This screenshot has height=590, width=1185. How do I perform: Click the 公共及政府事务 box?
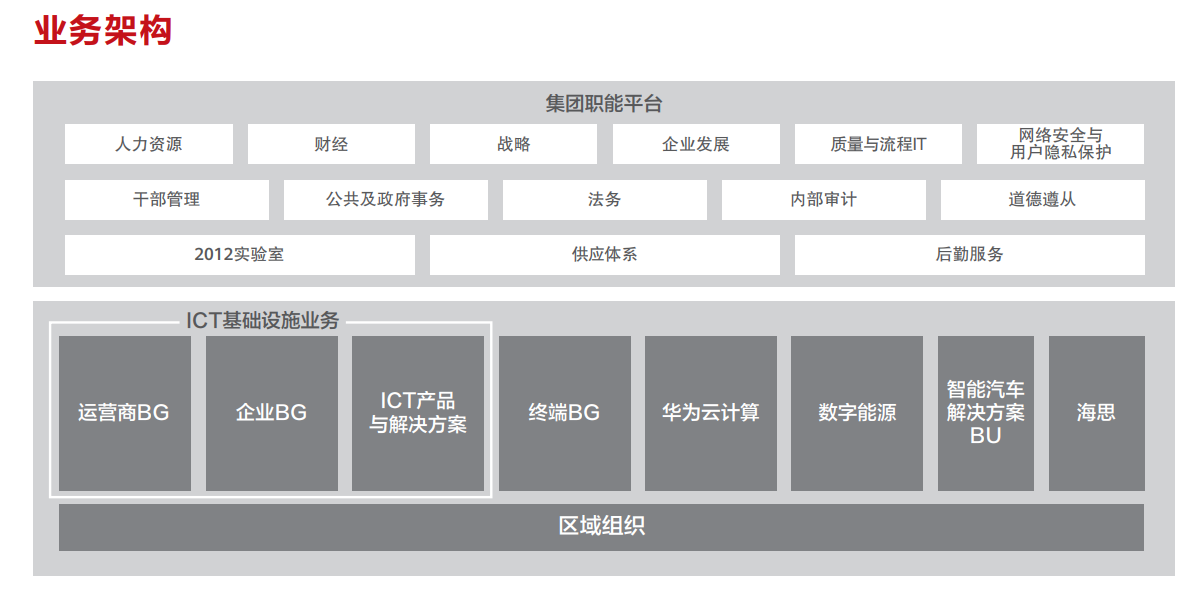(385, 200)
